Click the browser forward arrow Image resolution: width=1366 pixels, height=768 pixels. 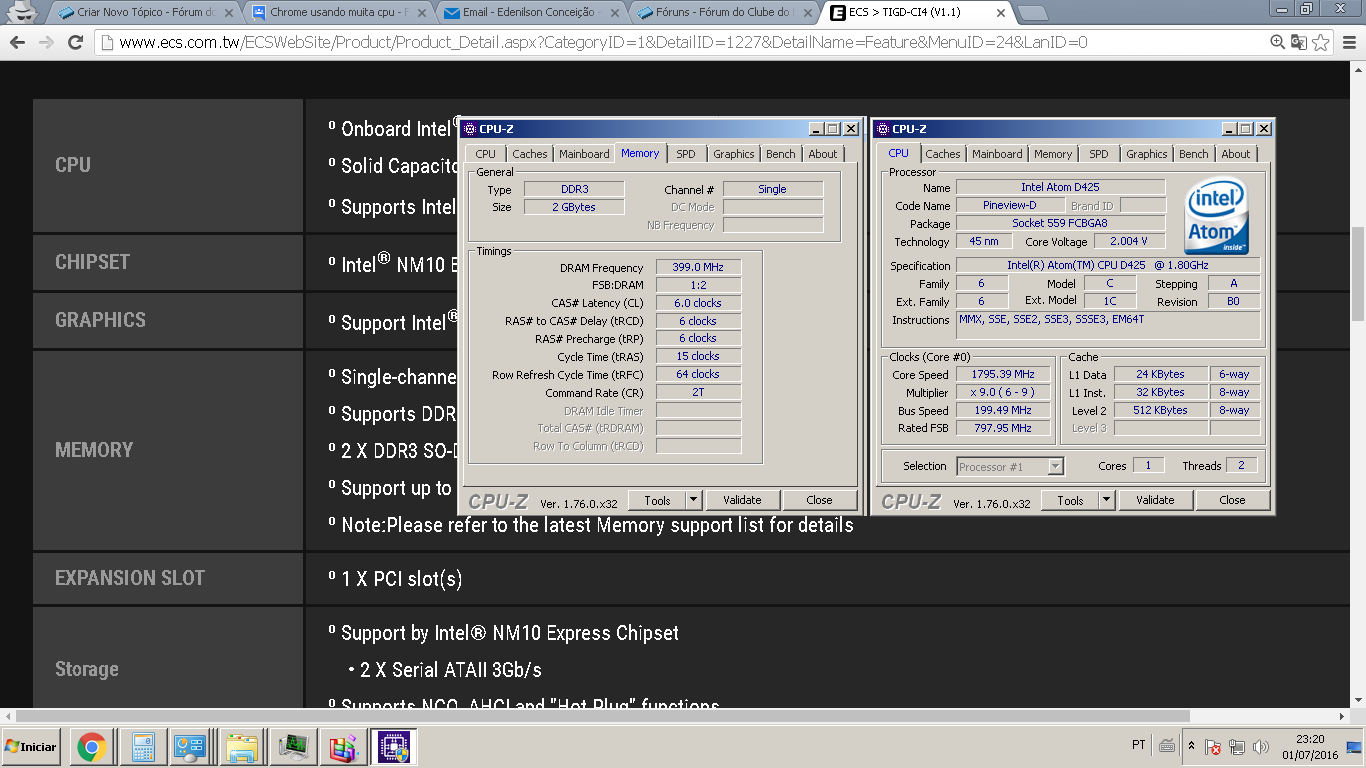(46, 43)
